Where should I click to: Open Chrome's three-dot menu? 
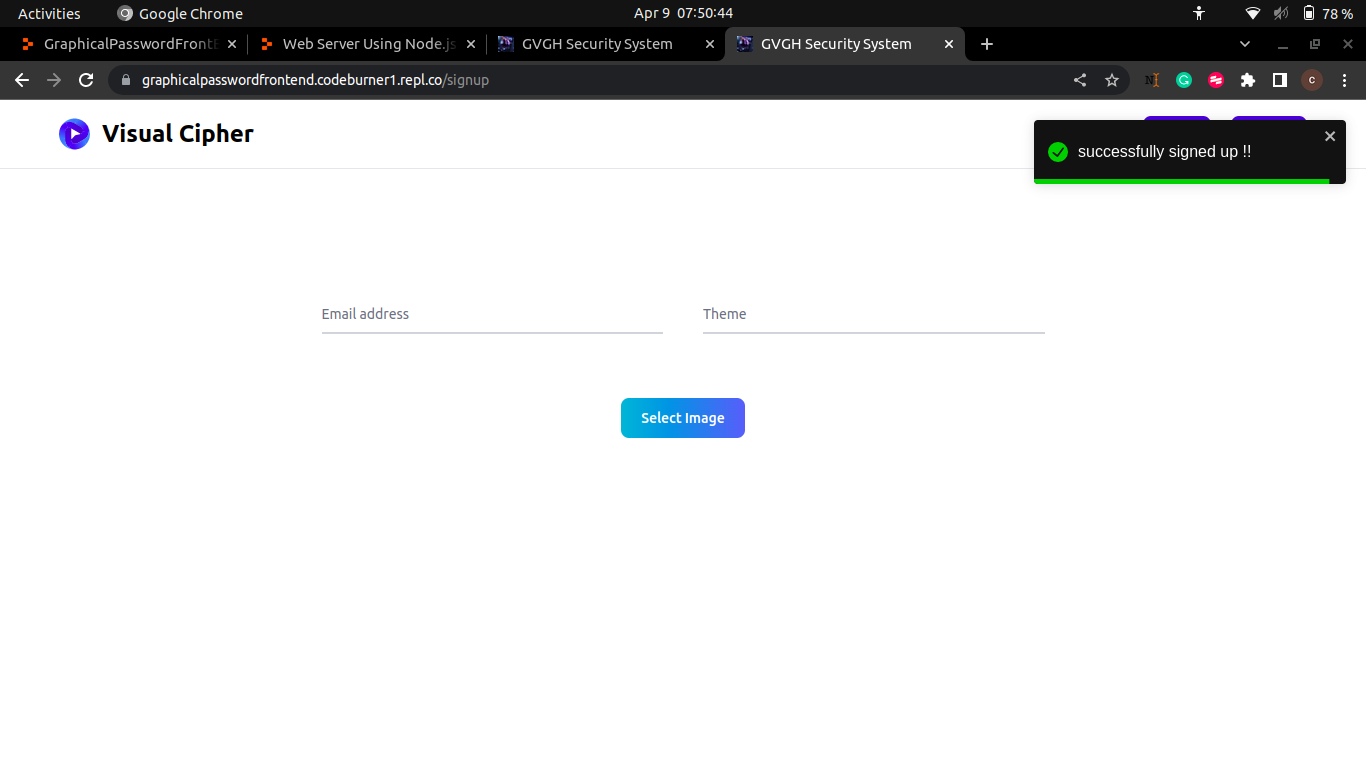[1345, 80]
